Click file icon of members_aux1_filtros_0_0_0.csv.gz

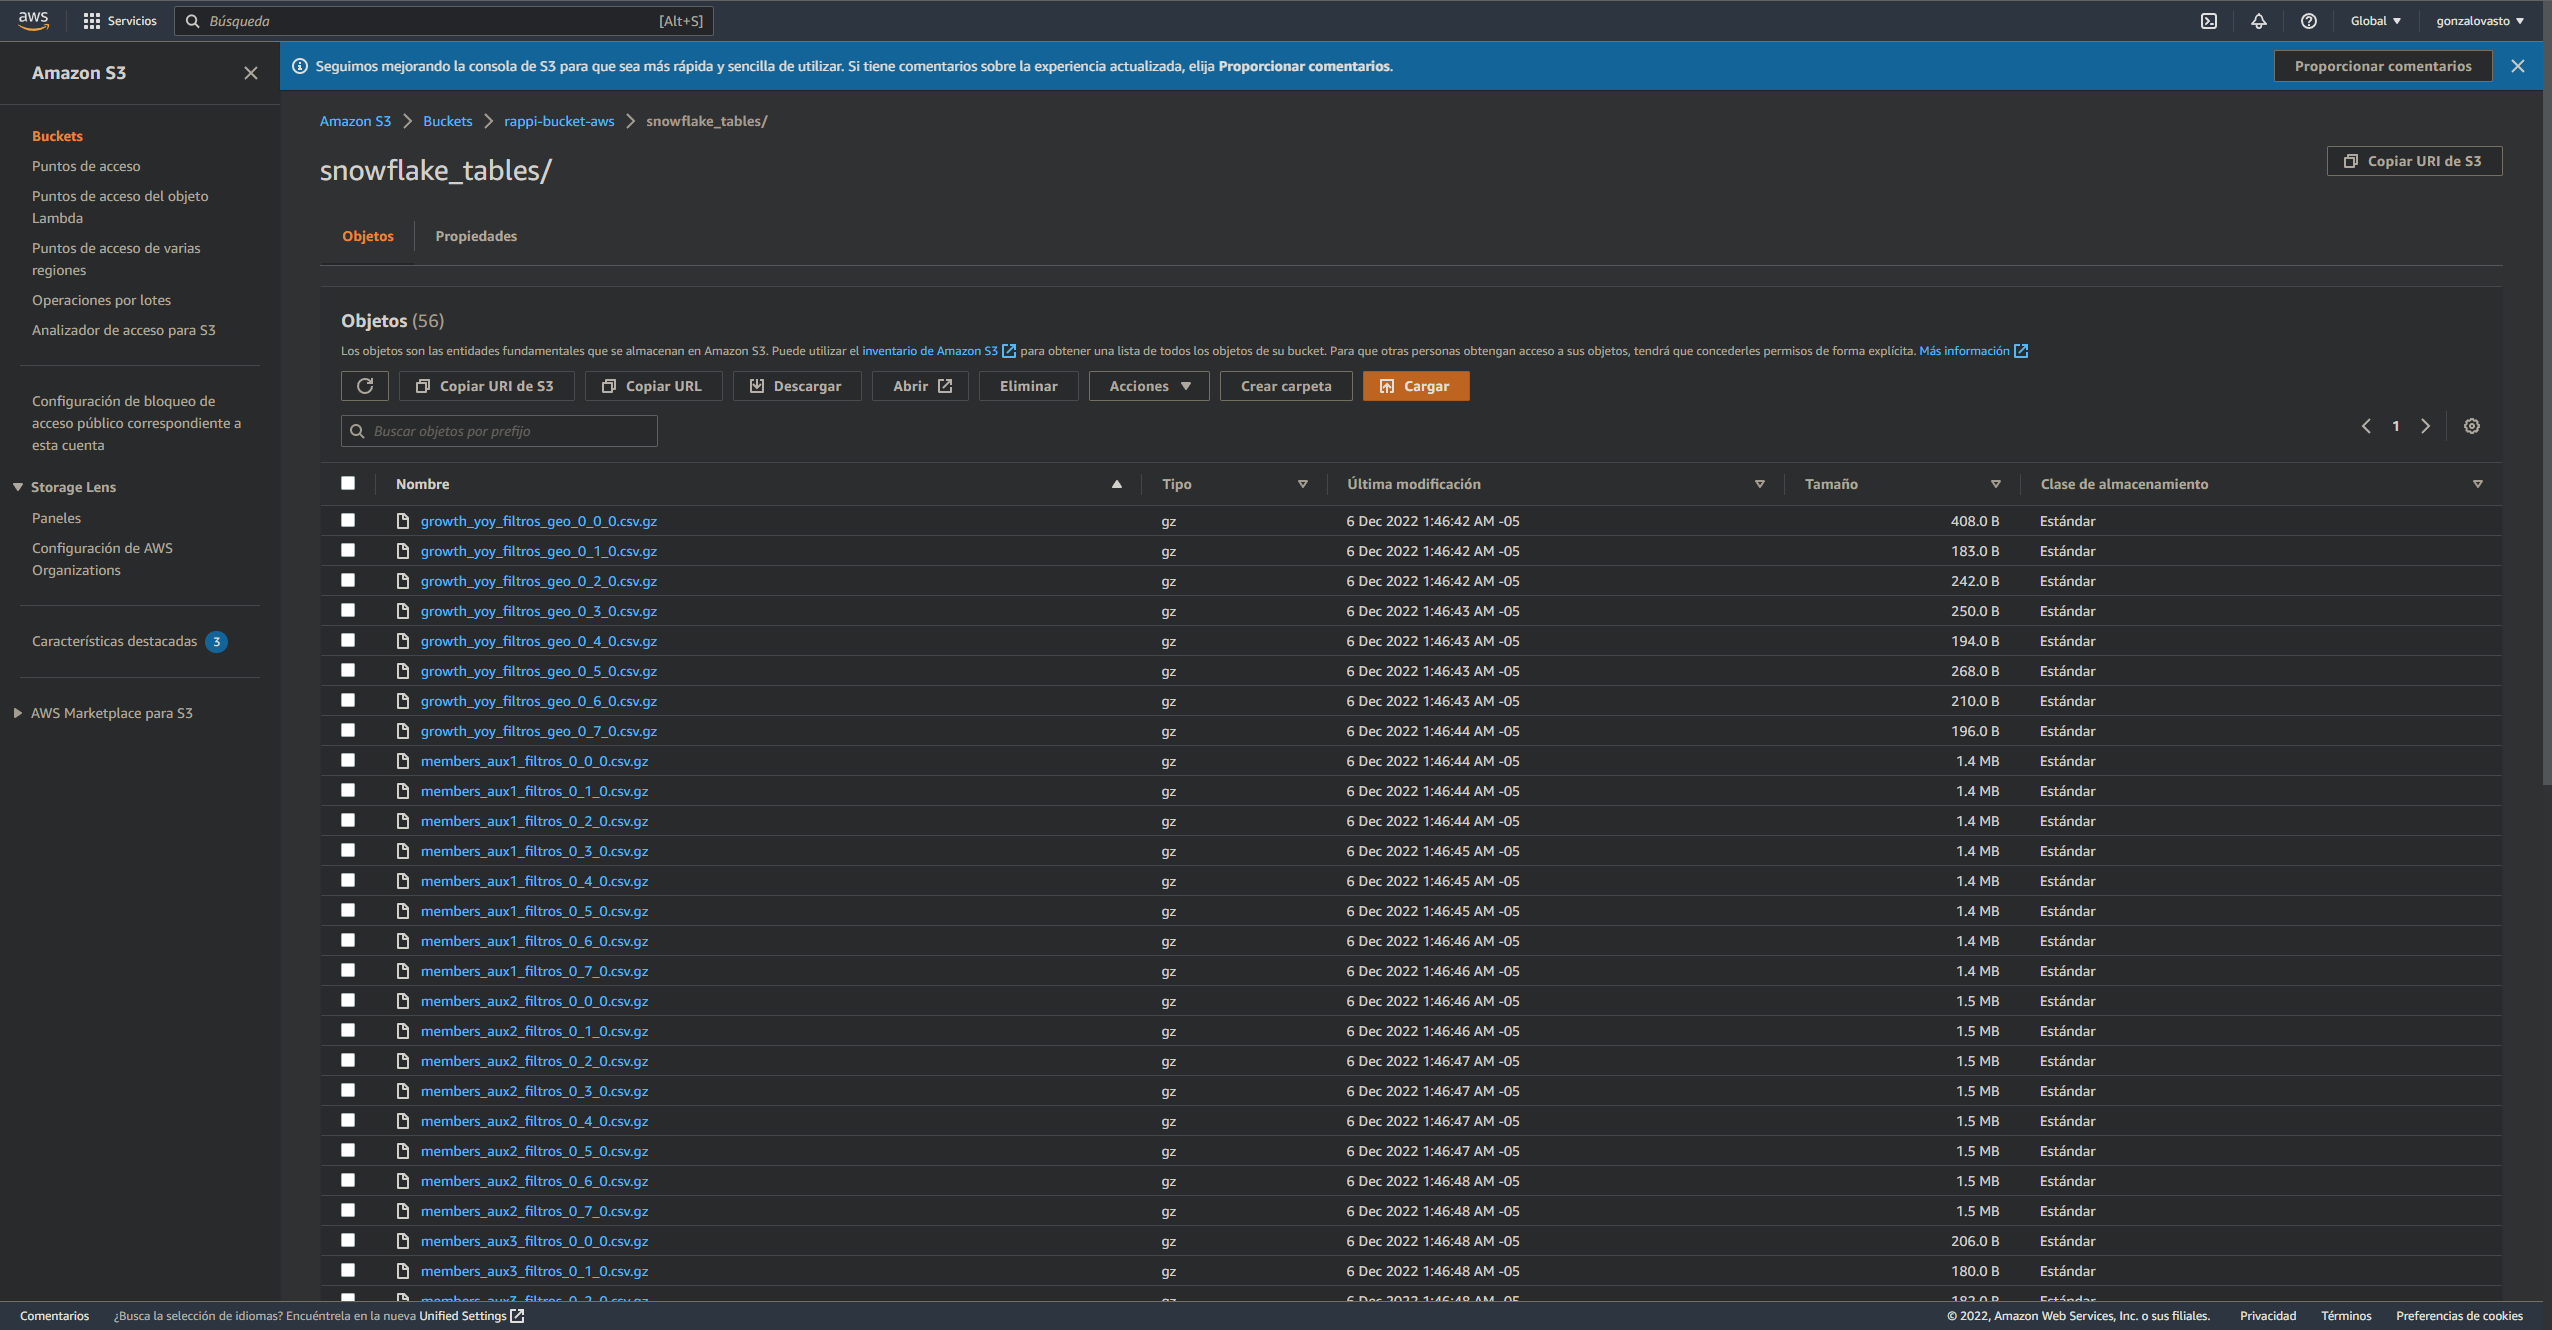[403, 761]
